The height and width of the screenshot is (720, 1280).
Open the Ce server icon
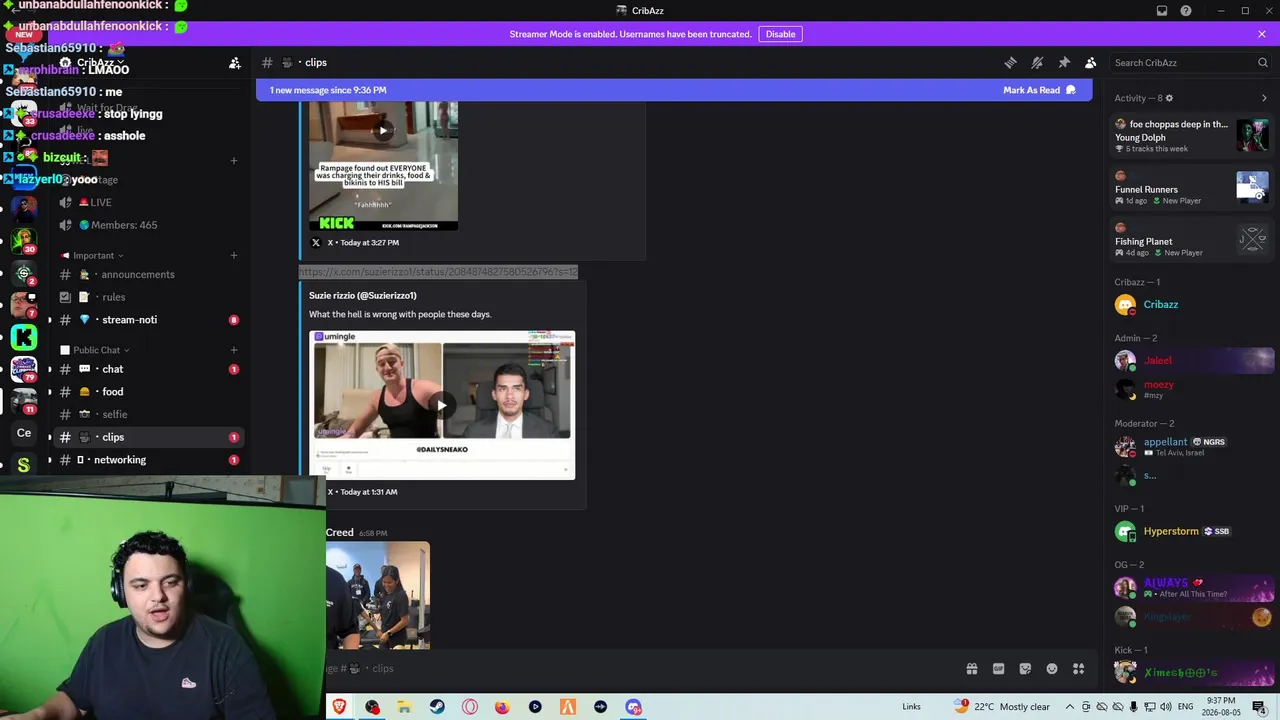pyautogui.click(x=24, y=433)
